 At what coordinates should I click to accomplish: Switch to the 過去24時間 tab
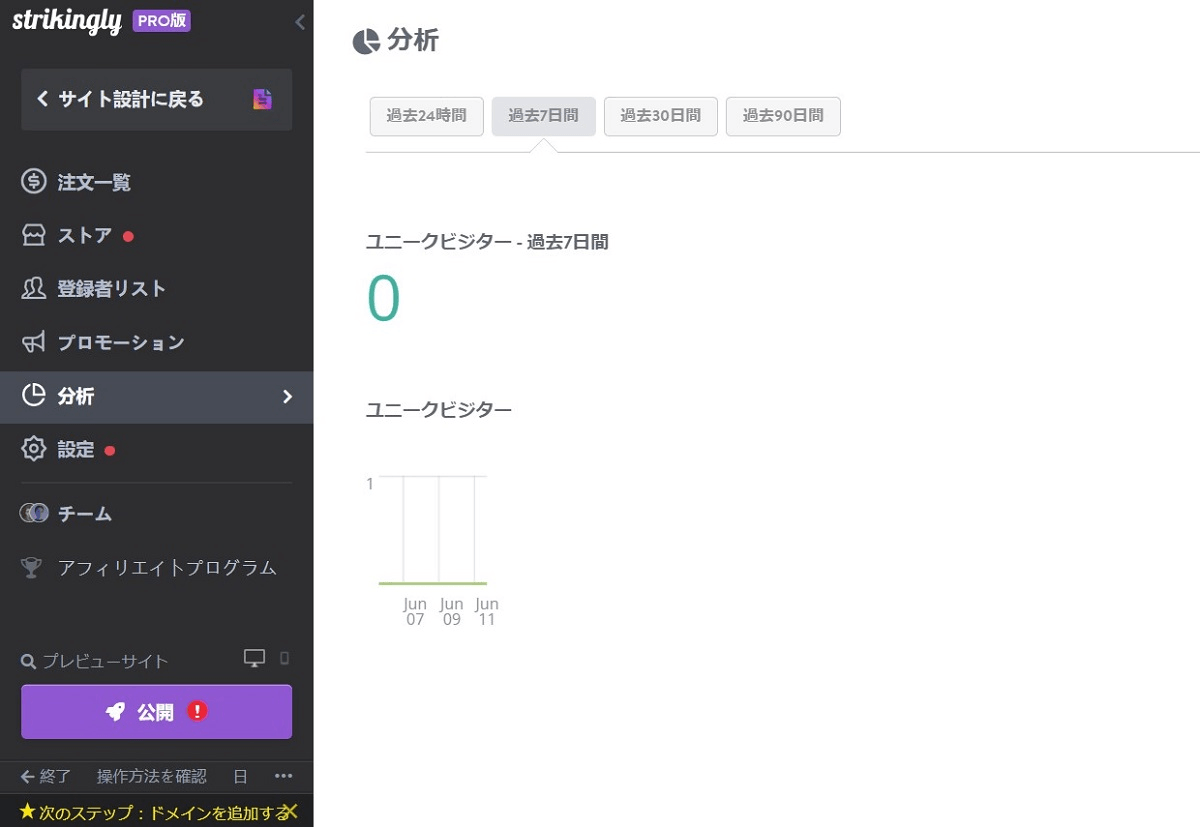[x=426, y=116]
